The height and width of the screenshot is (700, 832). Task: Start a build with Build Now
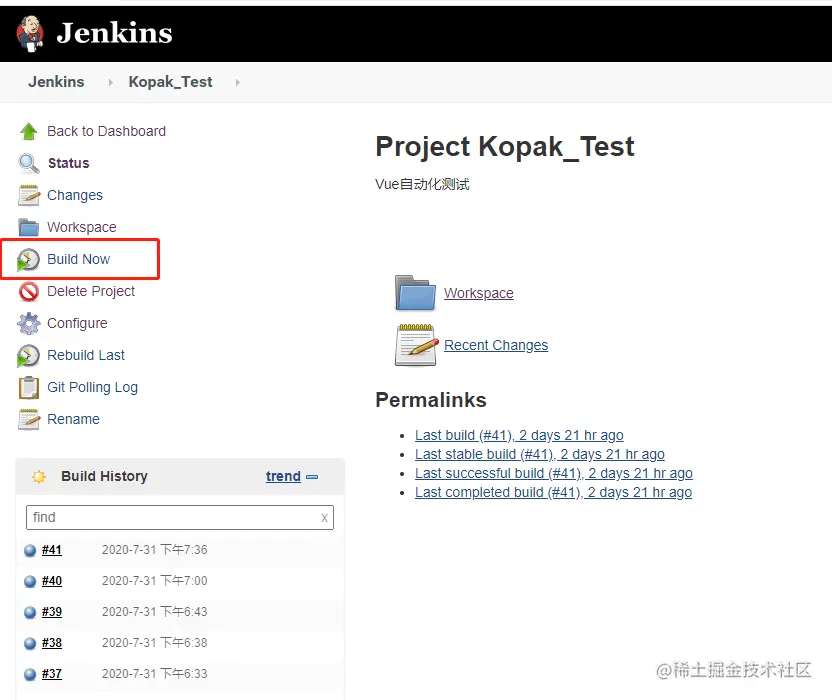(79, 259)
